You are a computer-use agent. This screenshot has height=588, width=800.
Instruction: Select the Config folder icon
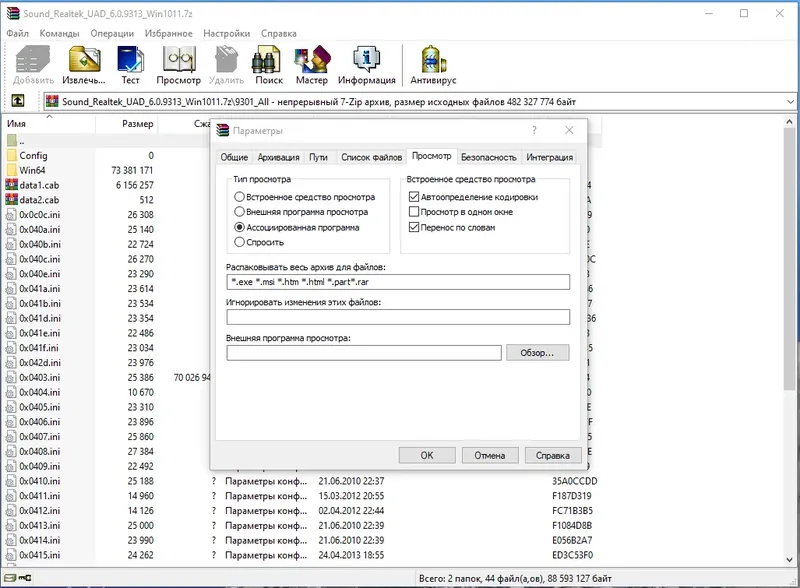[12, 155]
